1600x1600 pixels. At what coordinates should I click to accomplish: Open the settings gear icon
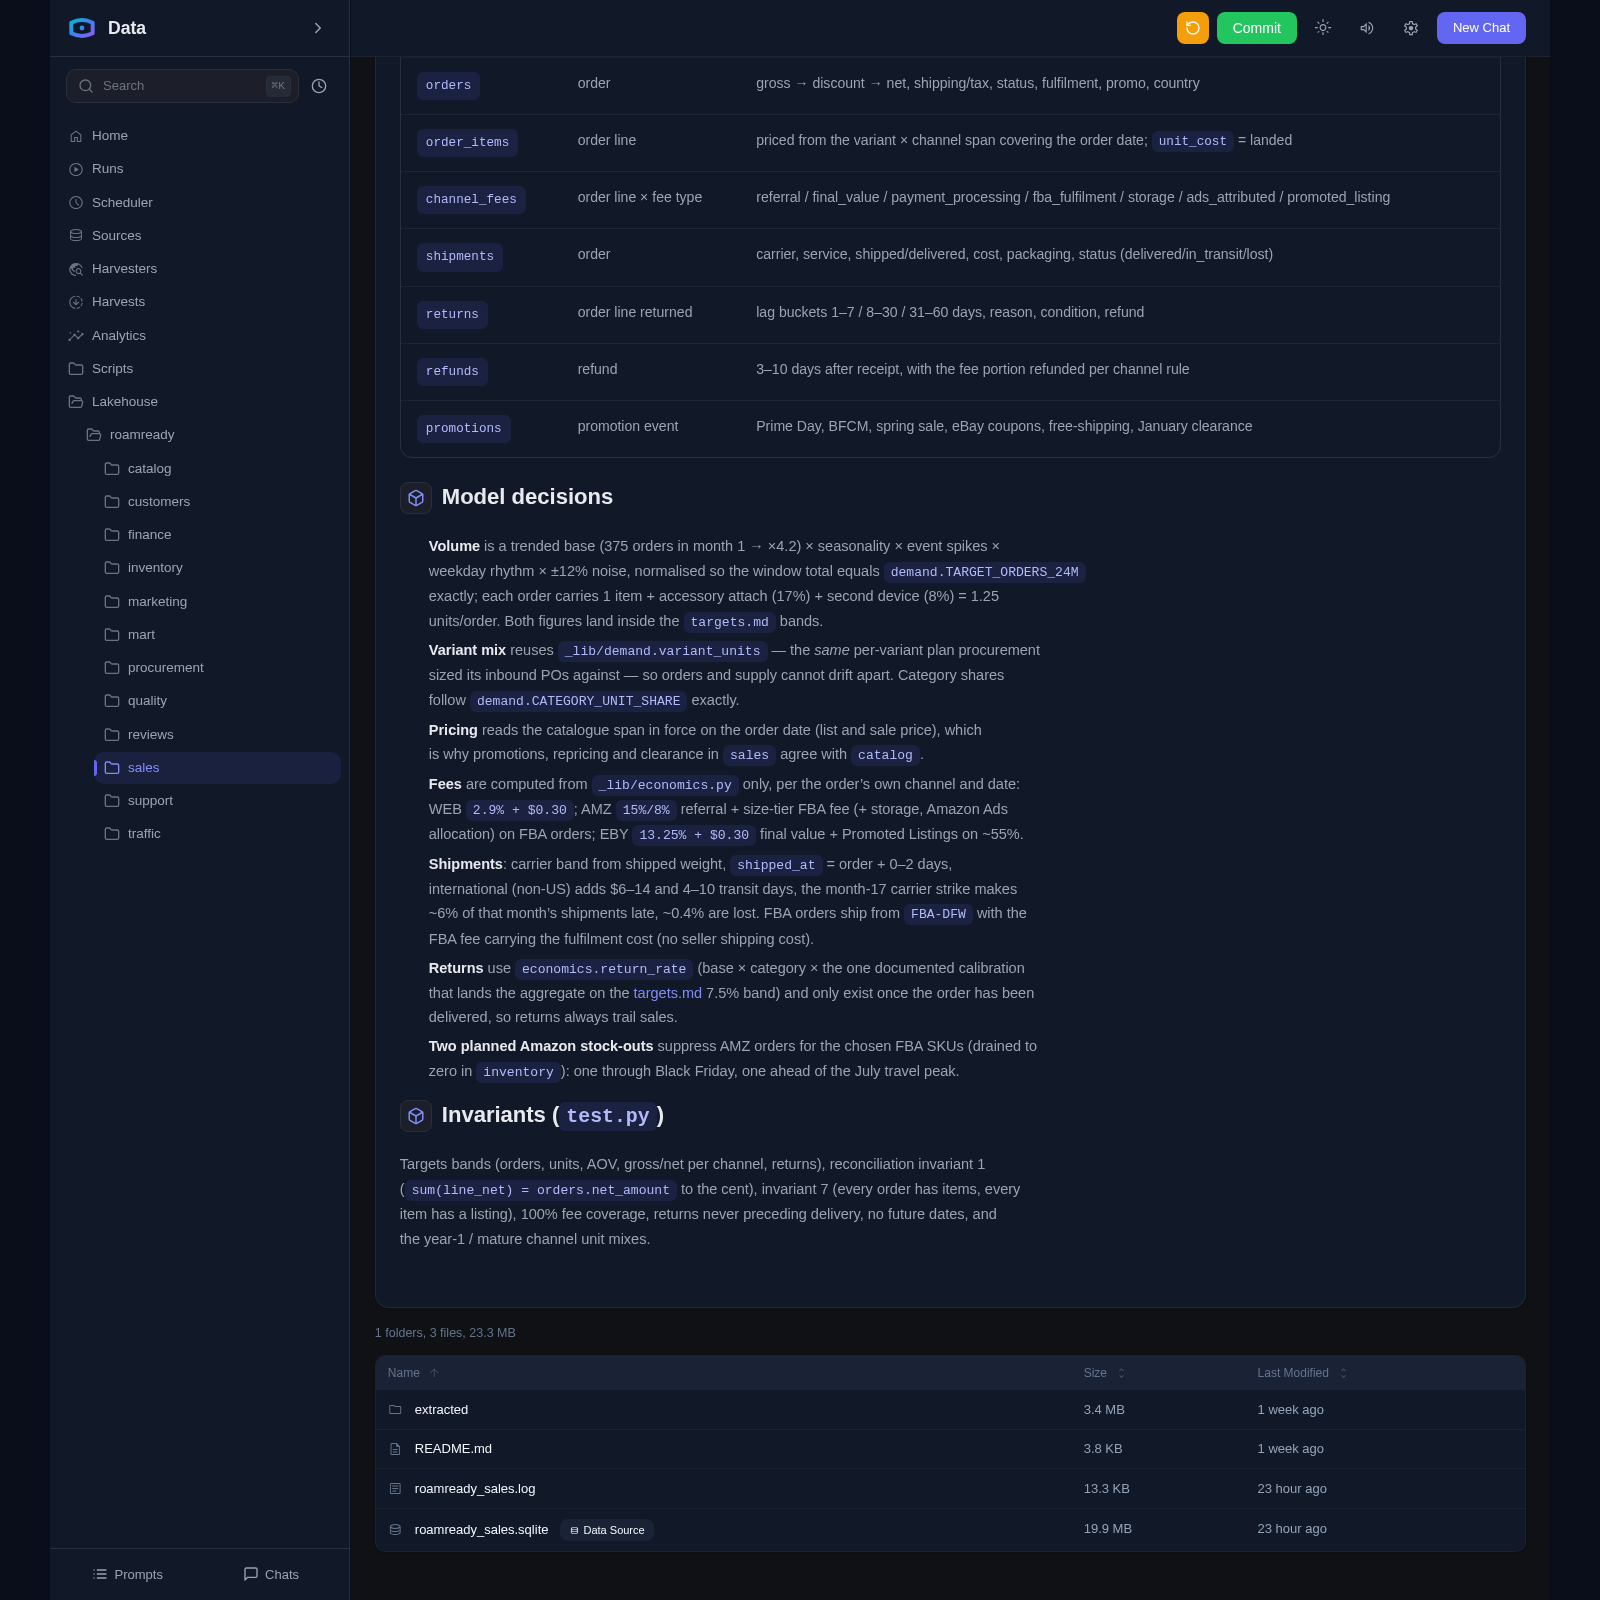tap(1411, 28)
